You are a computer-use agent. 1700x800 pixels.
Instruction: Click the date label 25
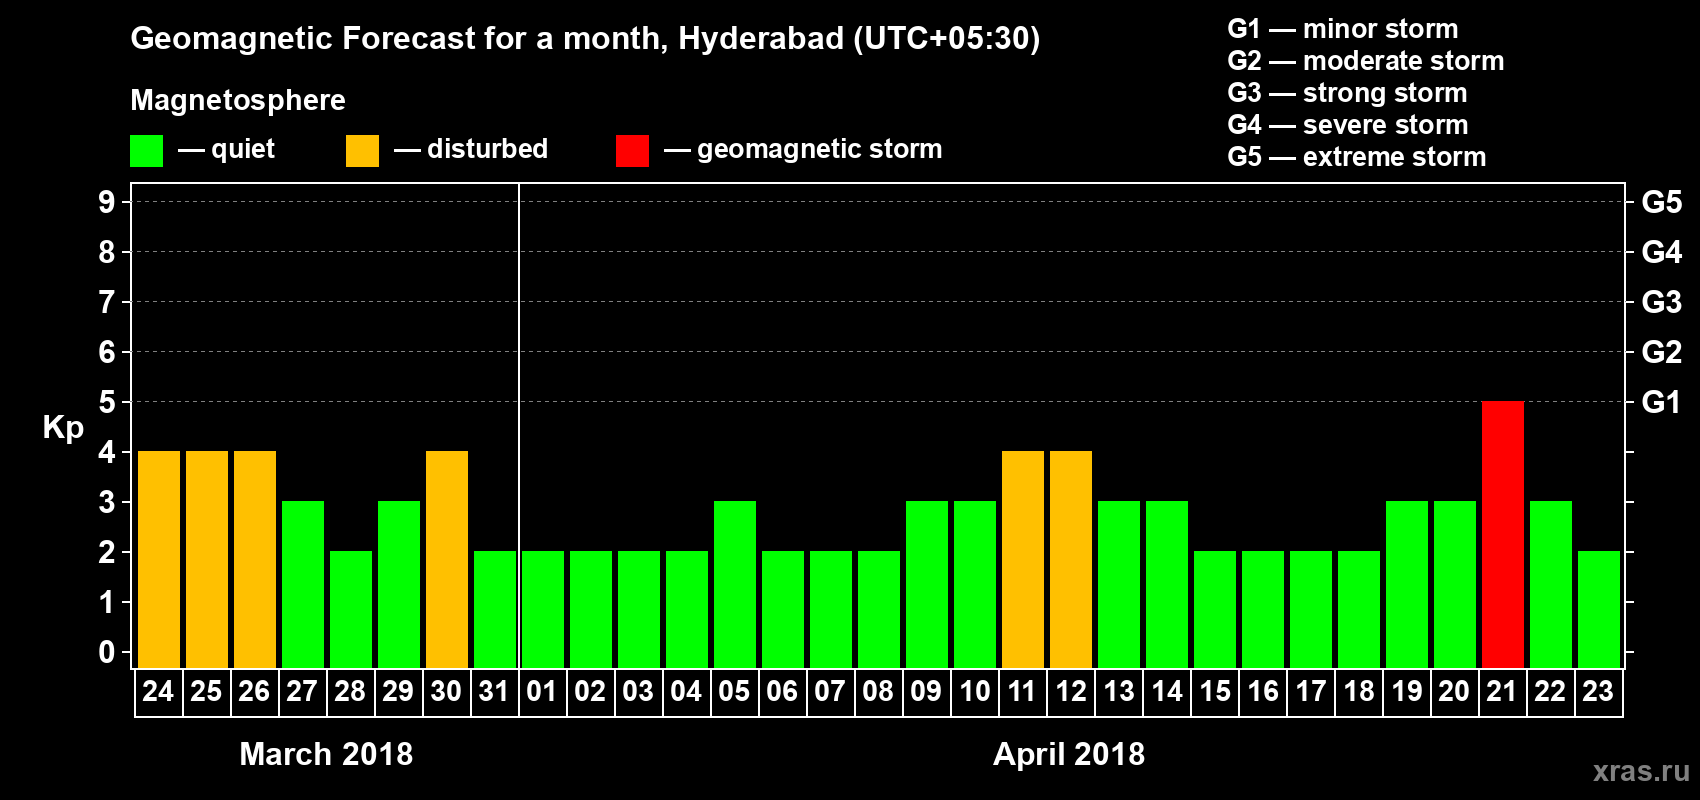tap(206, 691)
